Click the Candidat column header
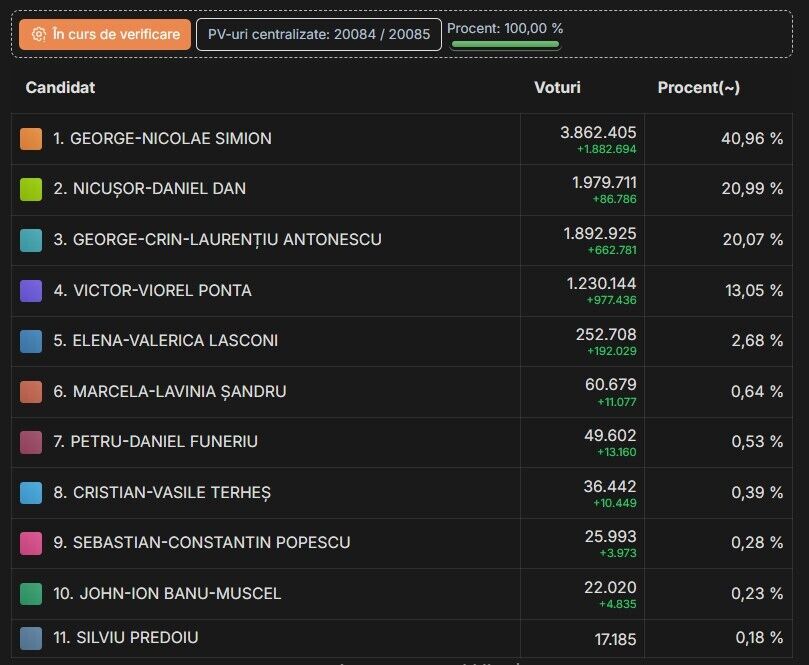 [x=60, y=88]
